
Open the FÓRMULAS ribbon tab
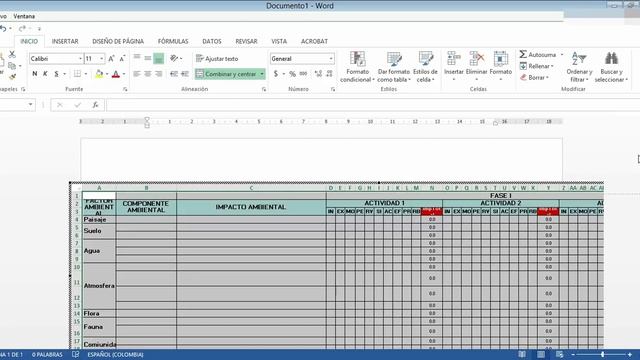click(x=173, y=41)
